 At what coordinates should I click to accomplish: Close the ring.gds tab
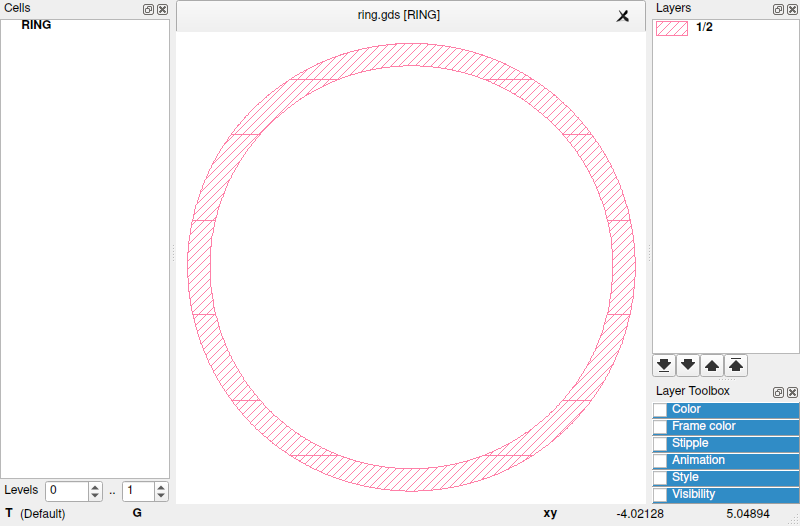click(623, 16)
